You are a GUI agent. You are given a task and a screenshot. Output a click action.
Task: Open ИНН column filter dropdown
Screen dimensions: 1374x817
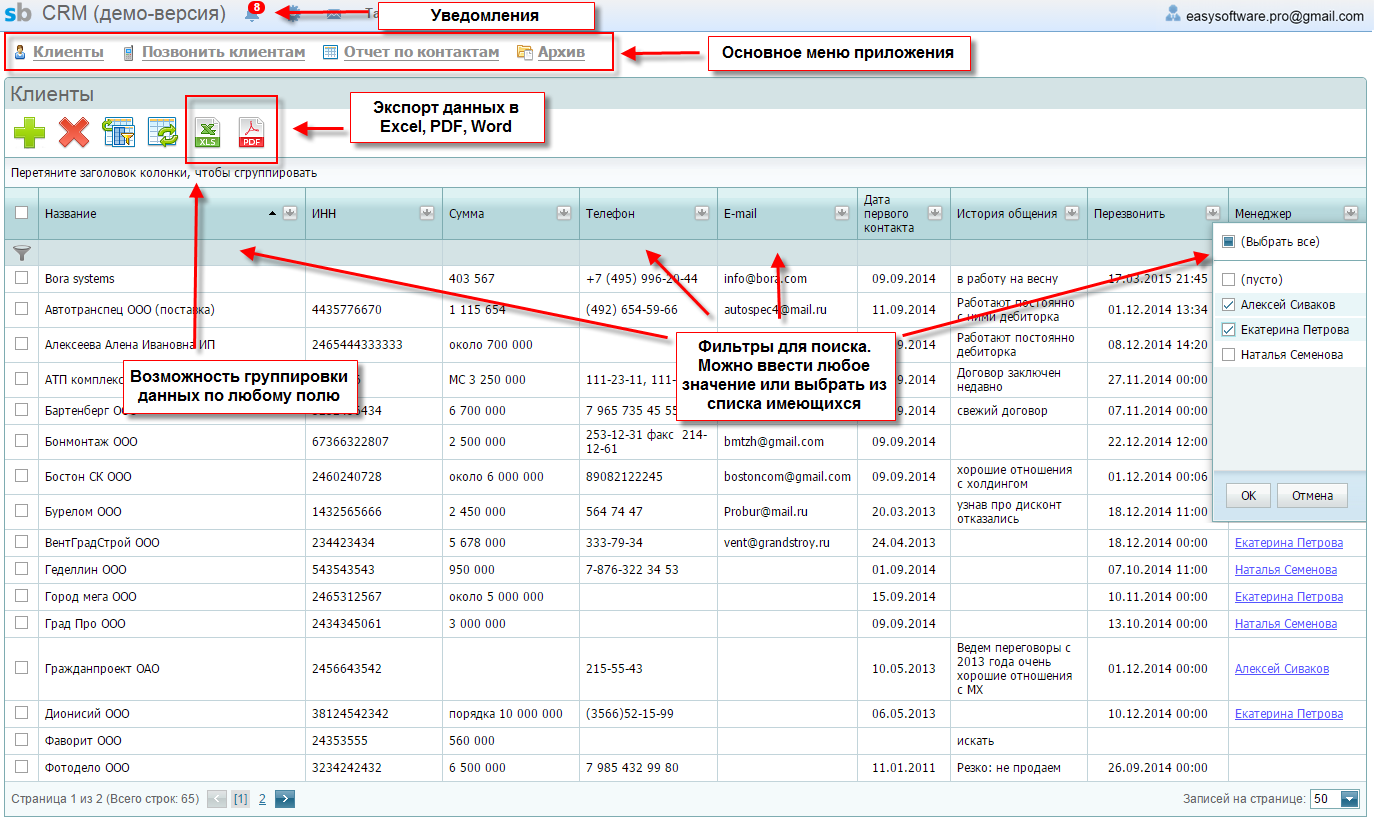(x=427, y=212)
